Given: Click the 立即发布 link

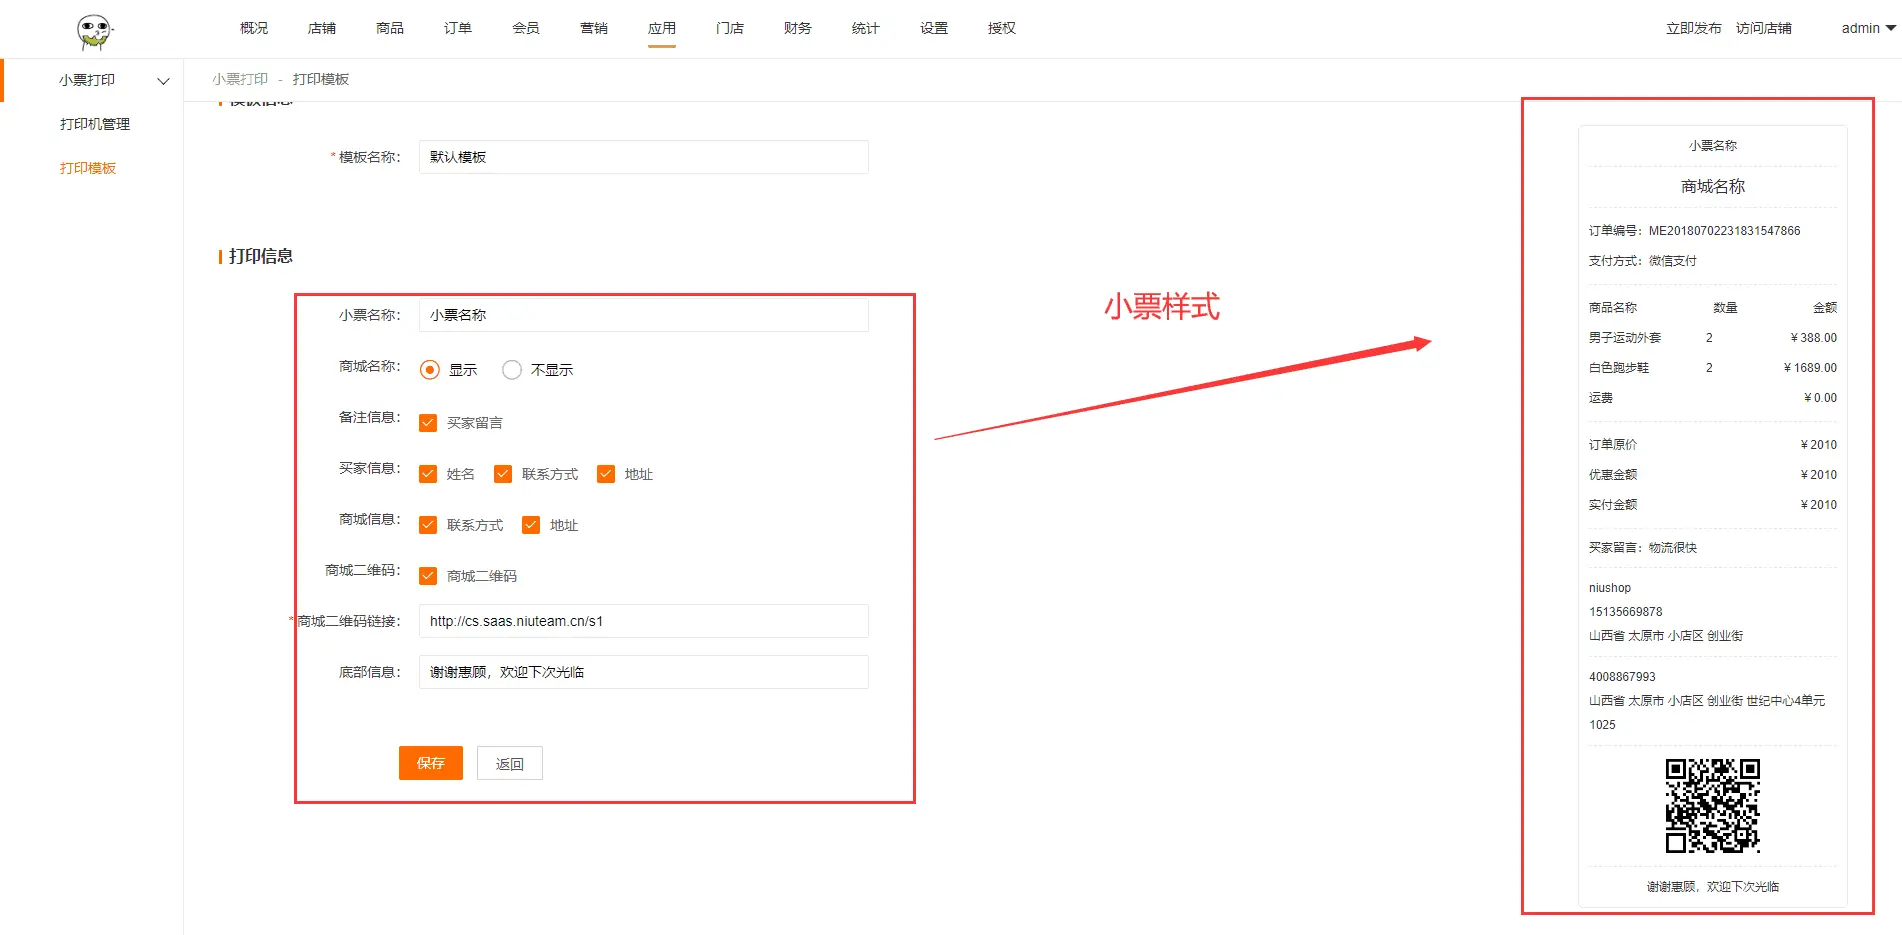Looking at the screenshot, I should (x=1693, y=28).
